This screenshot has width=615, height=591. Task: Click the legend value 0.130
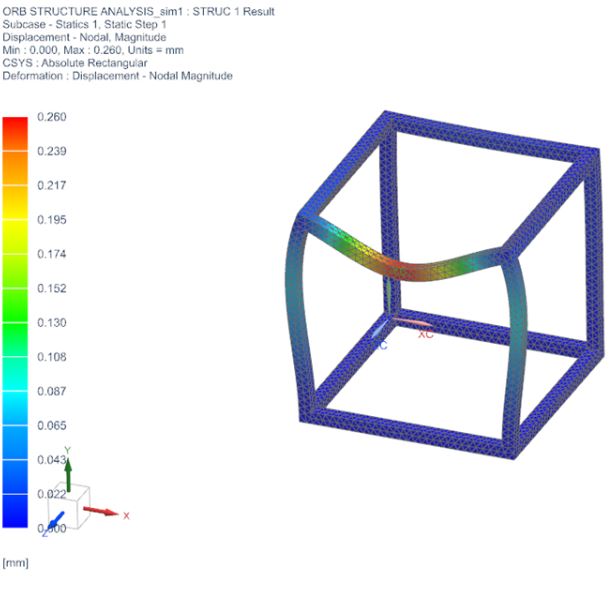[52, 322]
